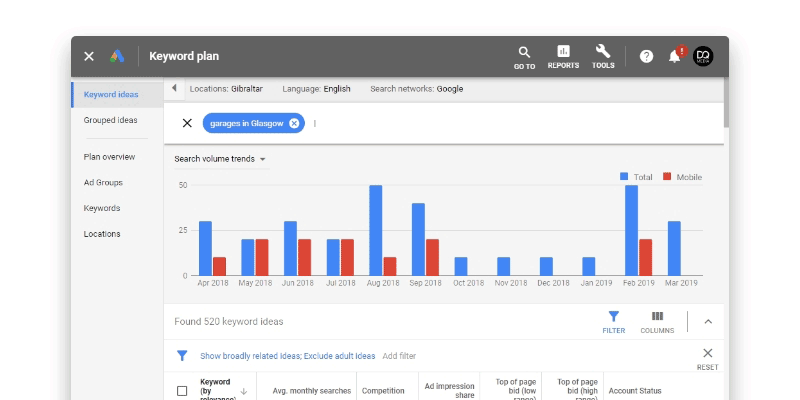This screenshot has height=400, width=800.
Task: Go to Keywords section
Action: pyautogui.click(x=102, y=208)
